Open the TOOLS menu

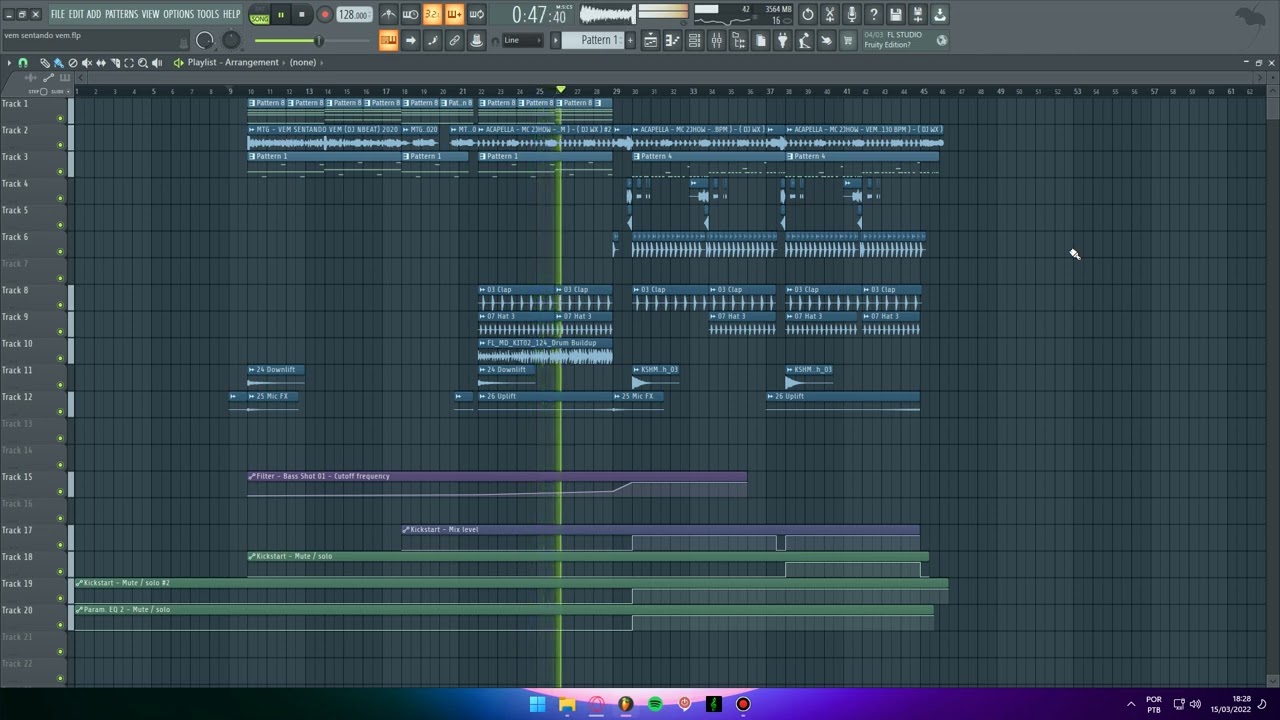point(208,14)
